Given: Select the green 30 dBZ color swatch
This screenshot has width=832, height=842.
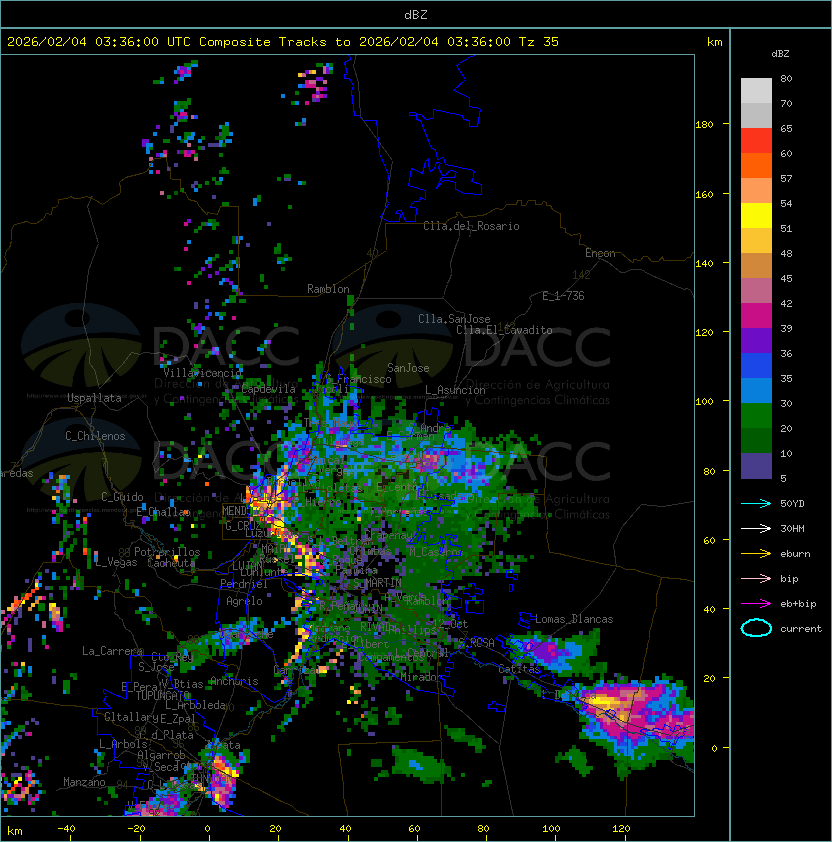Looking at the screenshot, I should [x=756, y=416].
